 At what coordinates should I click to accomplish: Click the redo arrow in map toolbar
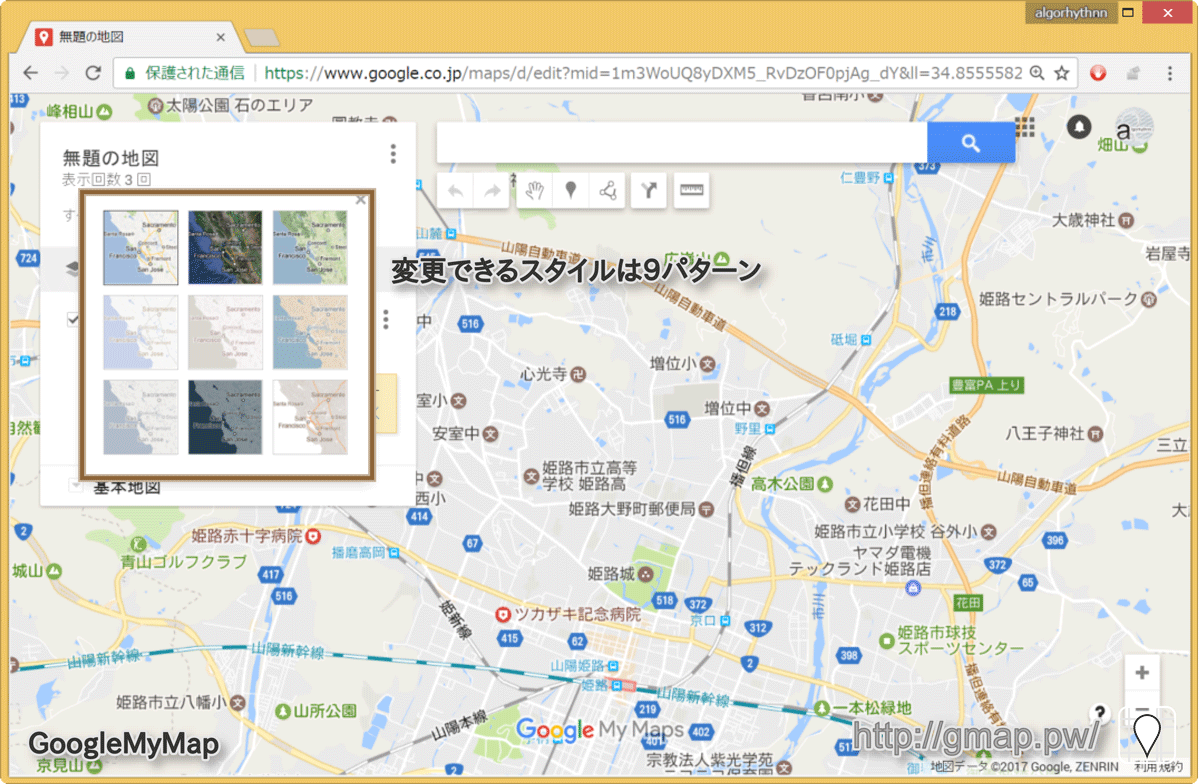coord(491,191)
